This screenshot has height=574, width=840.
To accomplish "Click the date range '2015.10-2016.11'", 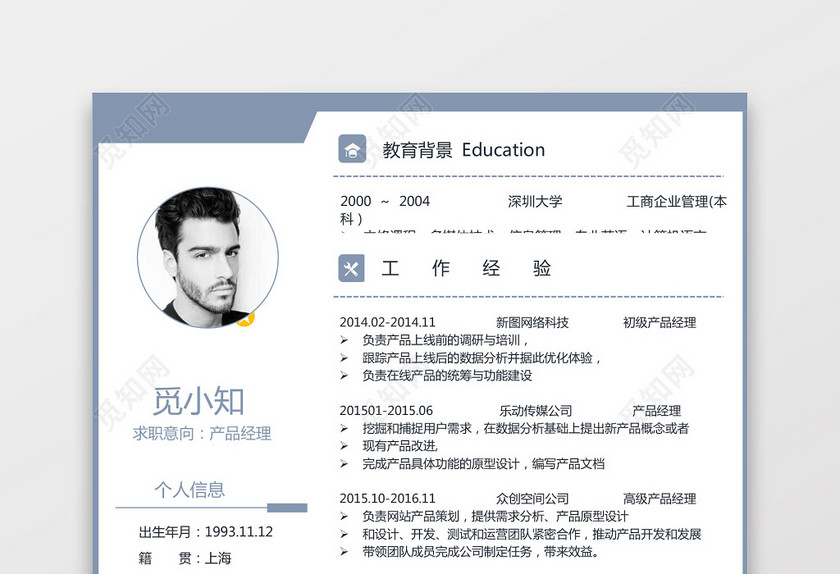I will point(387,498).
